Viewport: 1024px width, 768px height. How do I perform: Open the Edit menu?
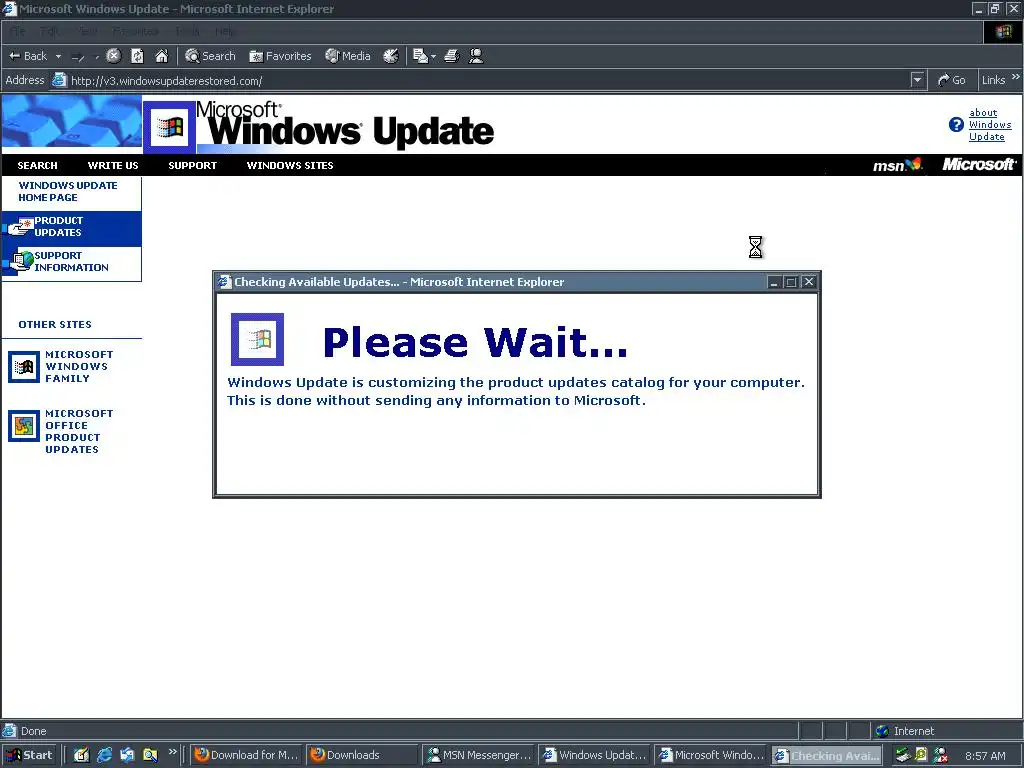tap(49, 31)
